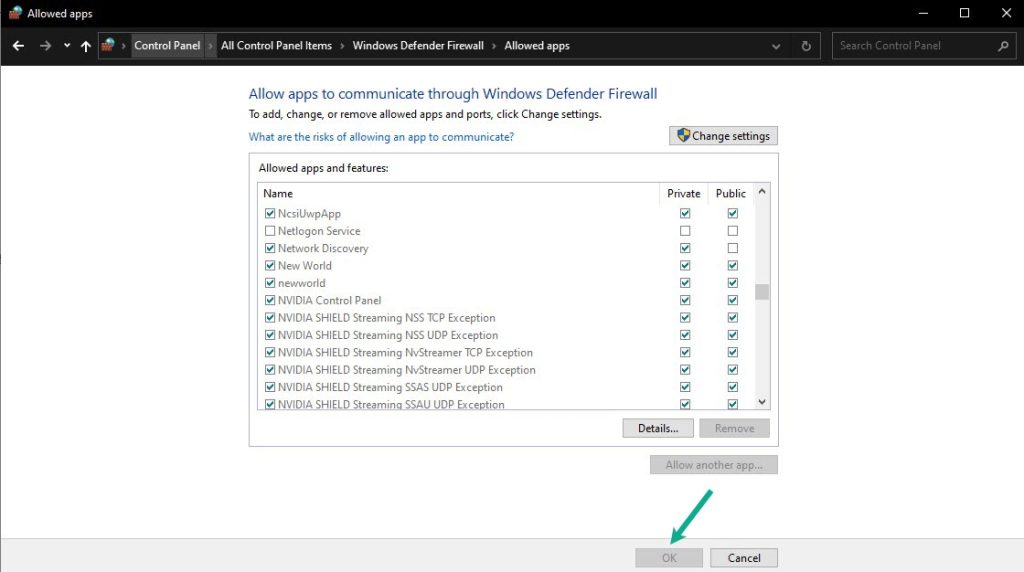Click the apps list scrollbar thumb
This screenshot has height=572, width=1024.
click(761, 292)
